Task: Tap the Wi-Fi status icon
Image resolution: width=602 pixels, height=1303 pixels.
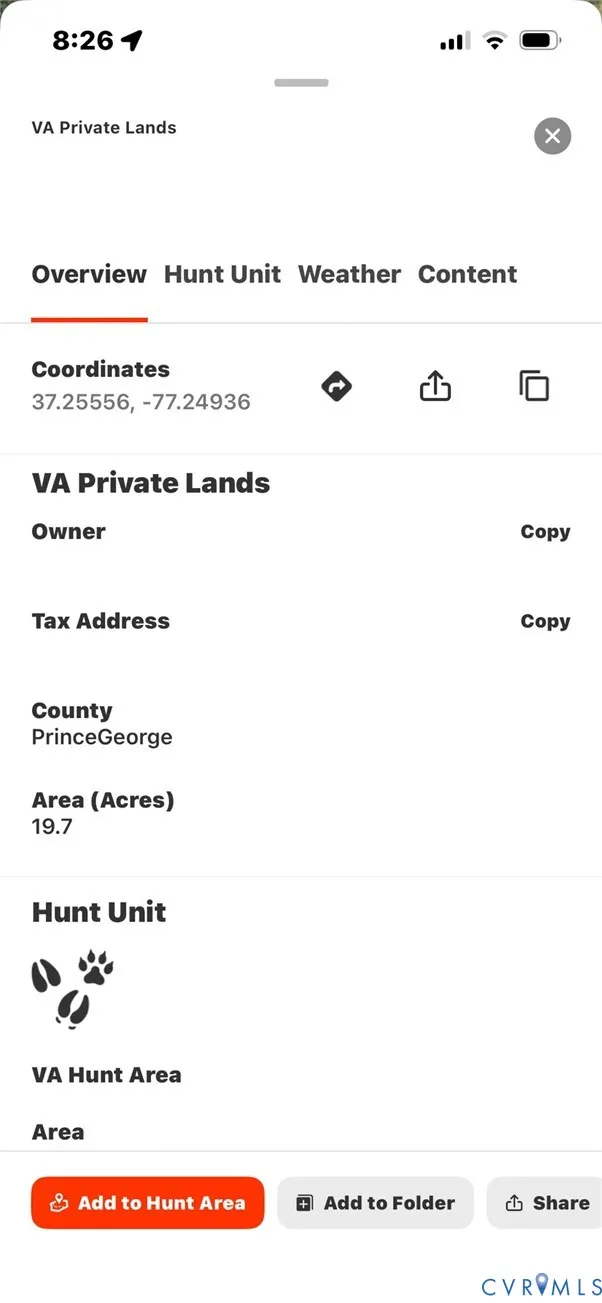Action: pyautogui.click(x=494, y=40)
